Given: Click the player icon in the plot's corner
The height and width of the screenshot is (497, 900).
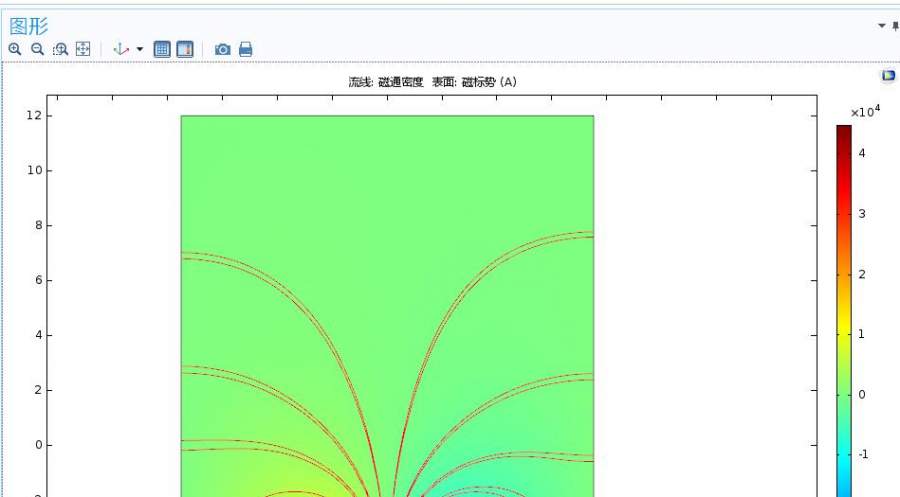Looking at the screenshot, I should [x=889, y=76].
